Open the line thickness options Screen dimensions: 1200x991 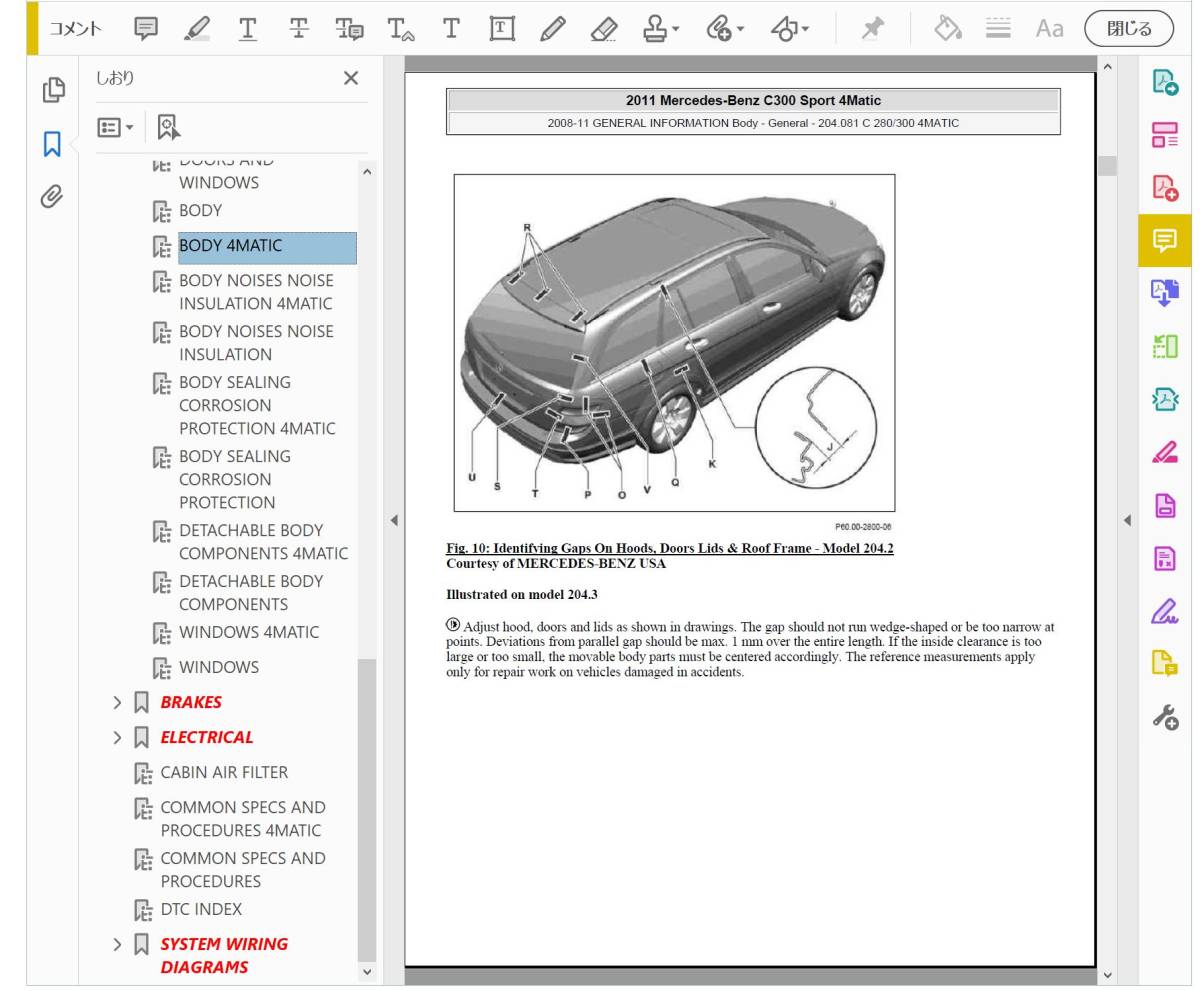pos(998,29)
